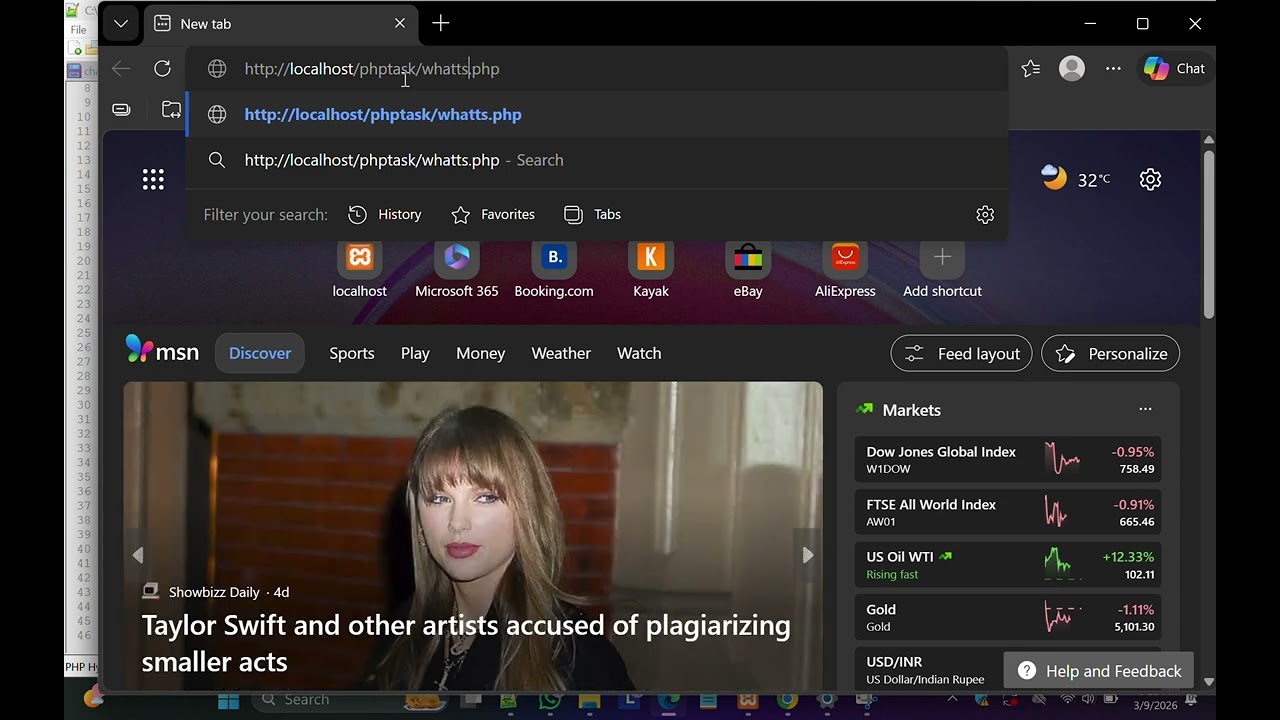Open the tab stack icon on favorites bar
The image size is (1280, 720).
tap(121, 109)
